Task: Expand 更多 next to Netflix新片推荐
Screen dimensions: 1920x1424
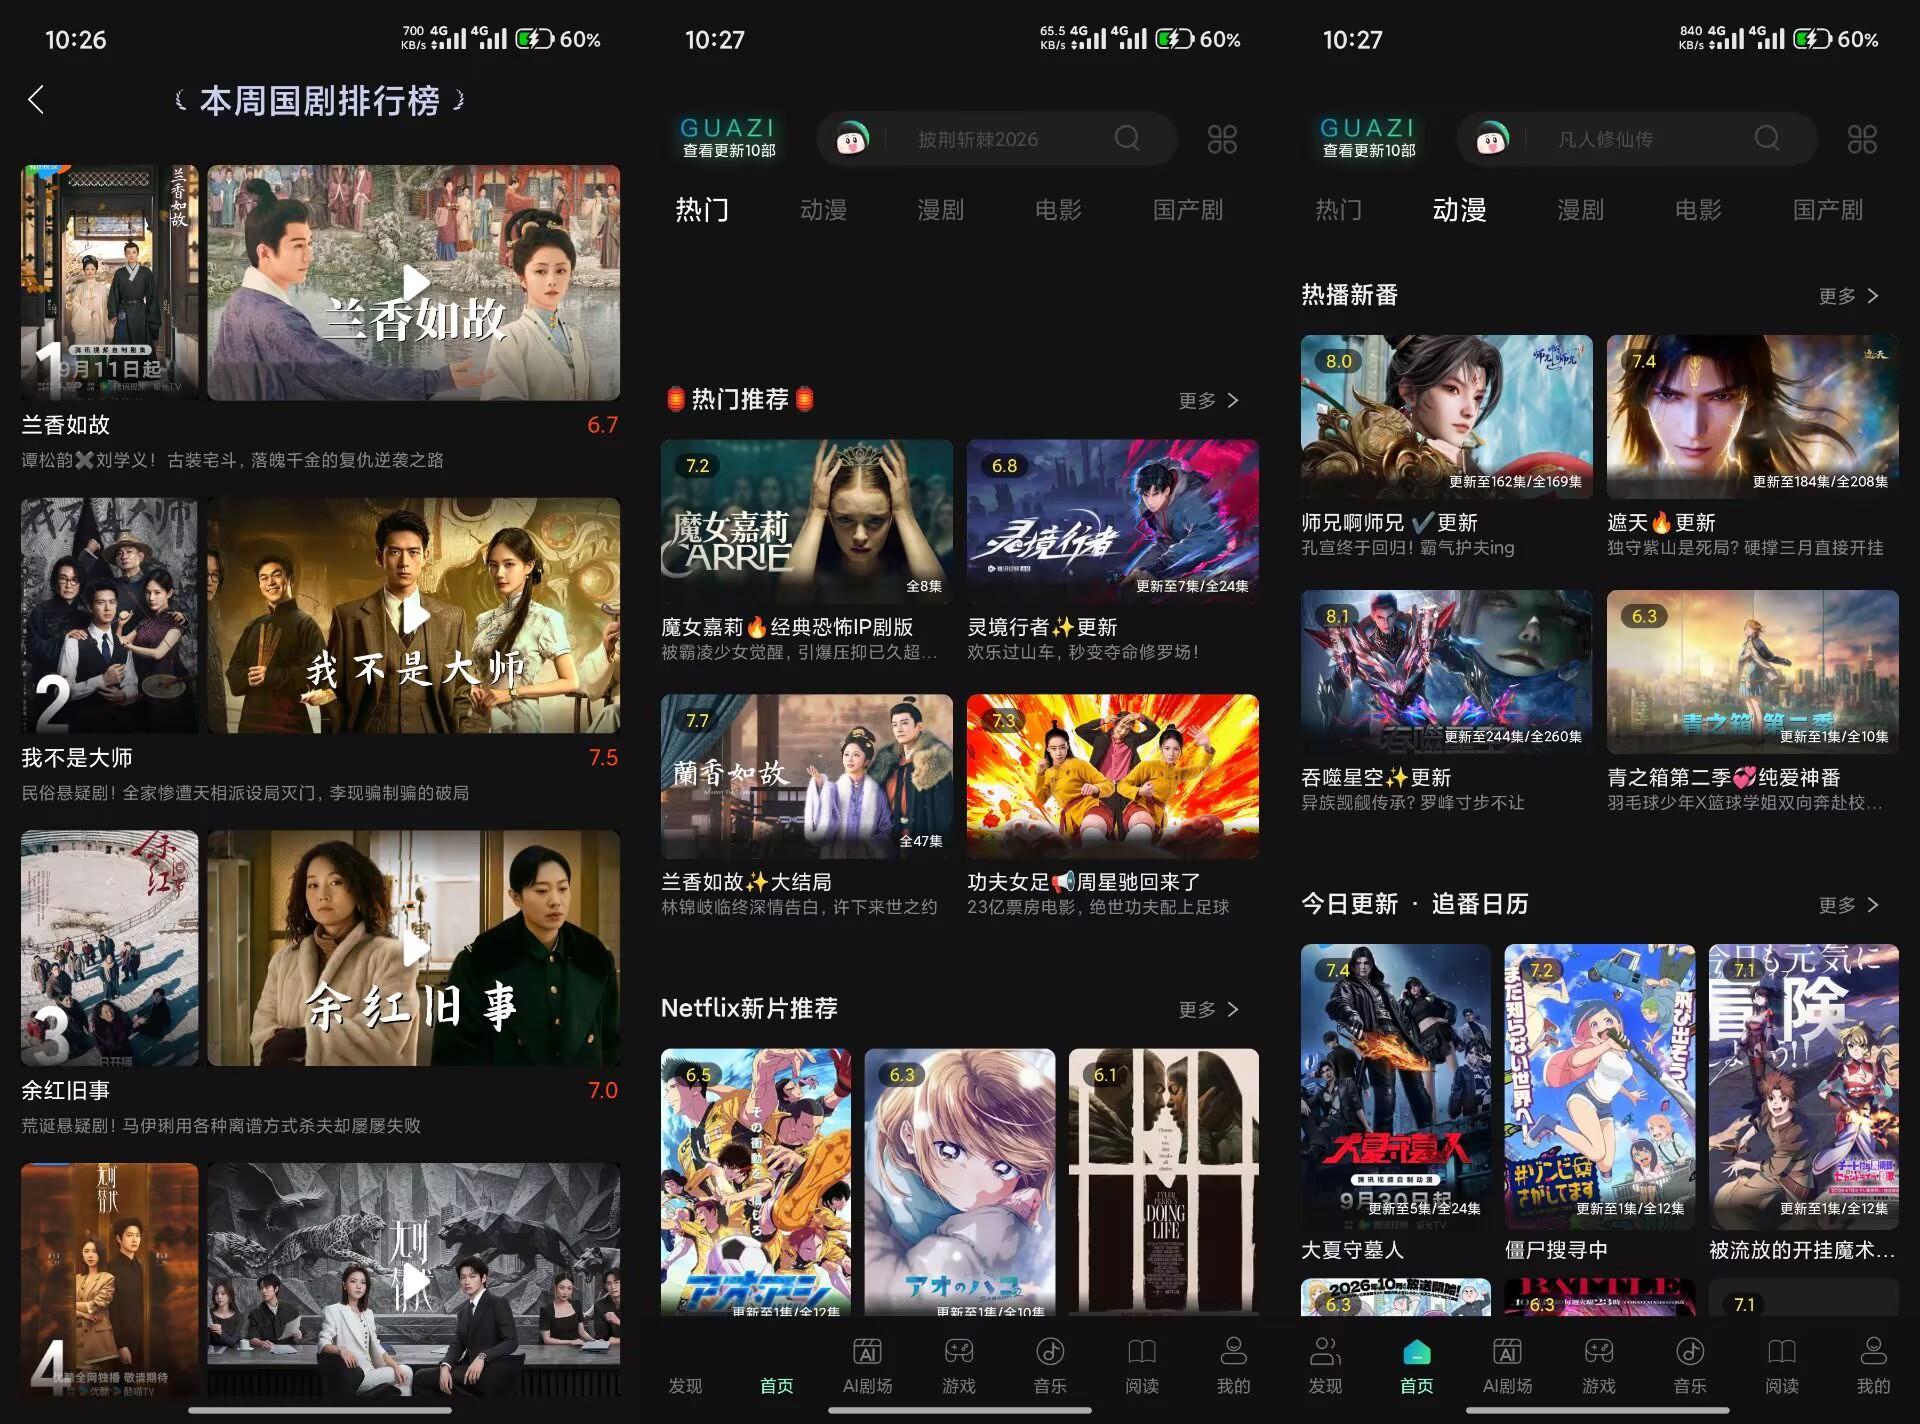Action: 1209,1009
